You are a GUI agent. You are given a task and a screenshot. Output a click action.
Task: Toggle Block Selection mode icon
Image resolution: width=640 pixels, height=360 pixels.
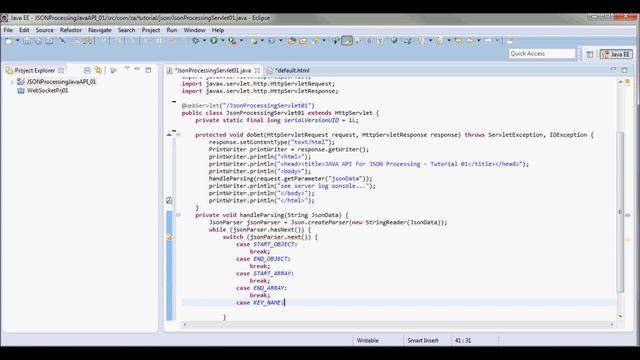tap(369, 41)
